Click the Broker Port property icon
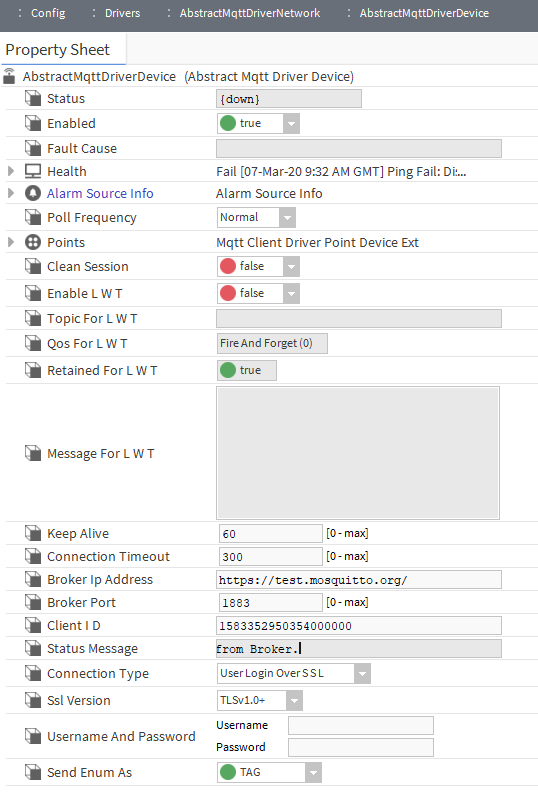The image size is (538, 801). (x=33, y=602)
